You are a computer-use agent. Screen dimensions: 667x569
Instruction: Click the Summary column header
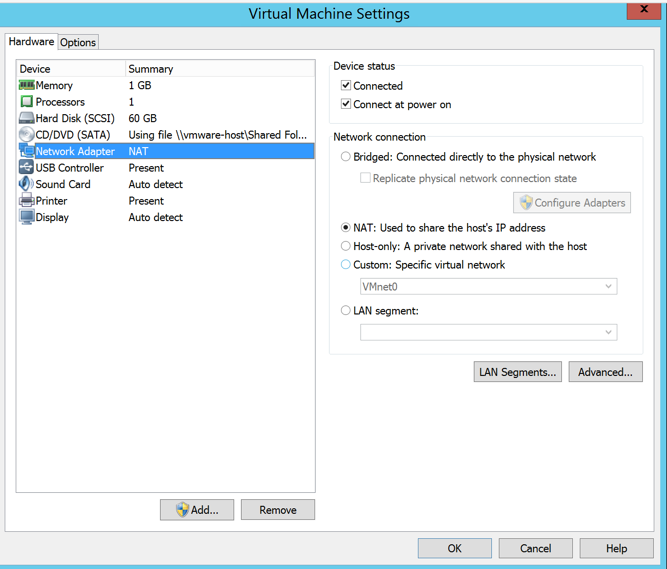tap(220, 69)
